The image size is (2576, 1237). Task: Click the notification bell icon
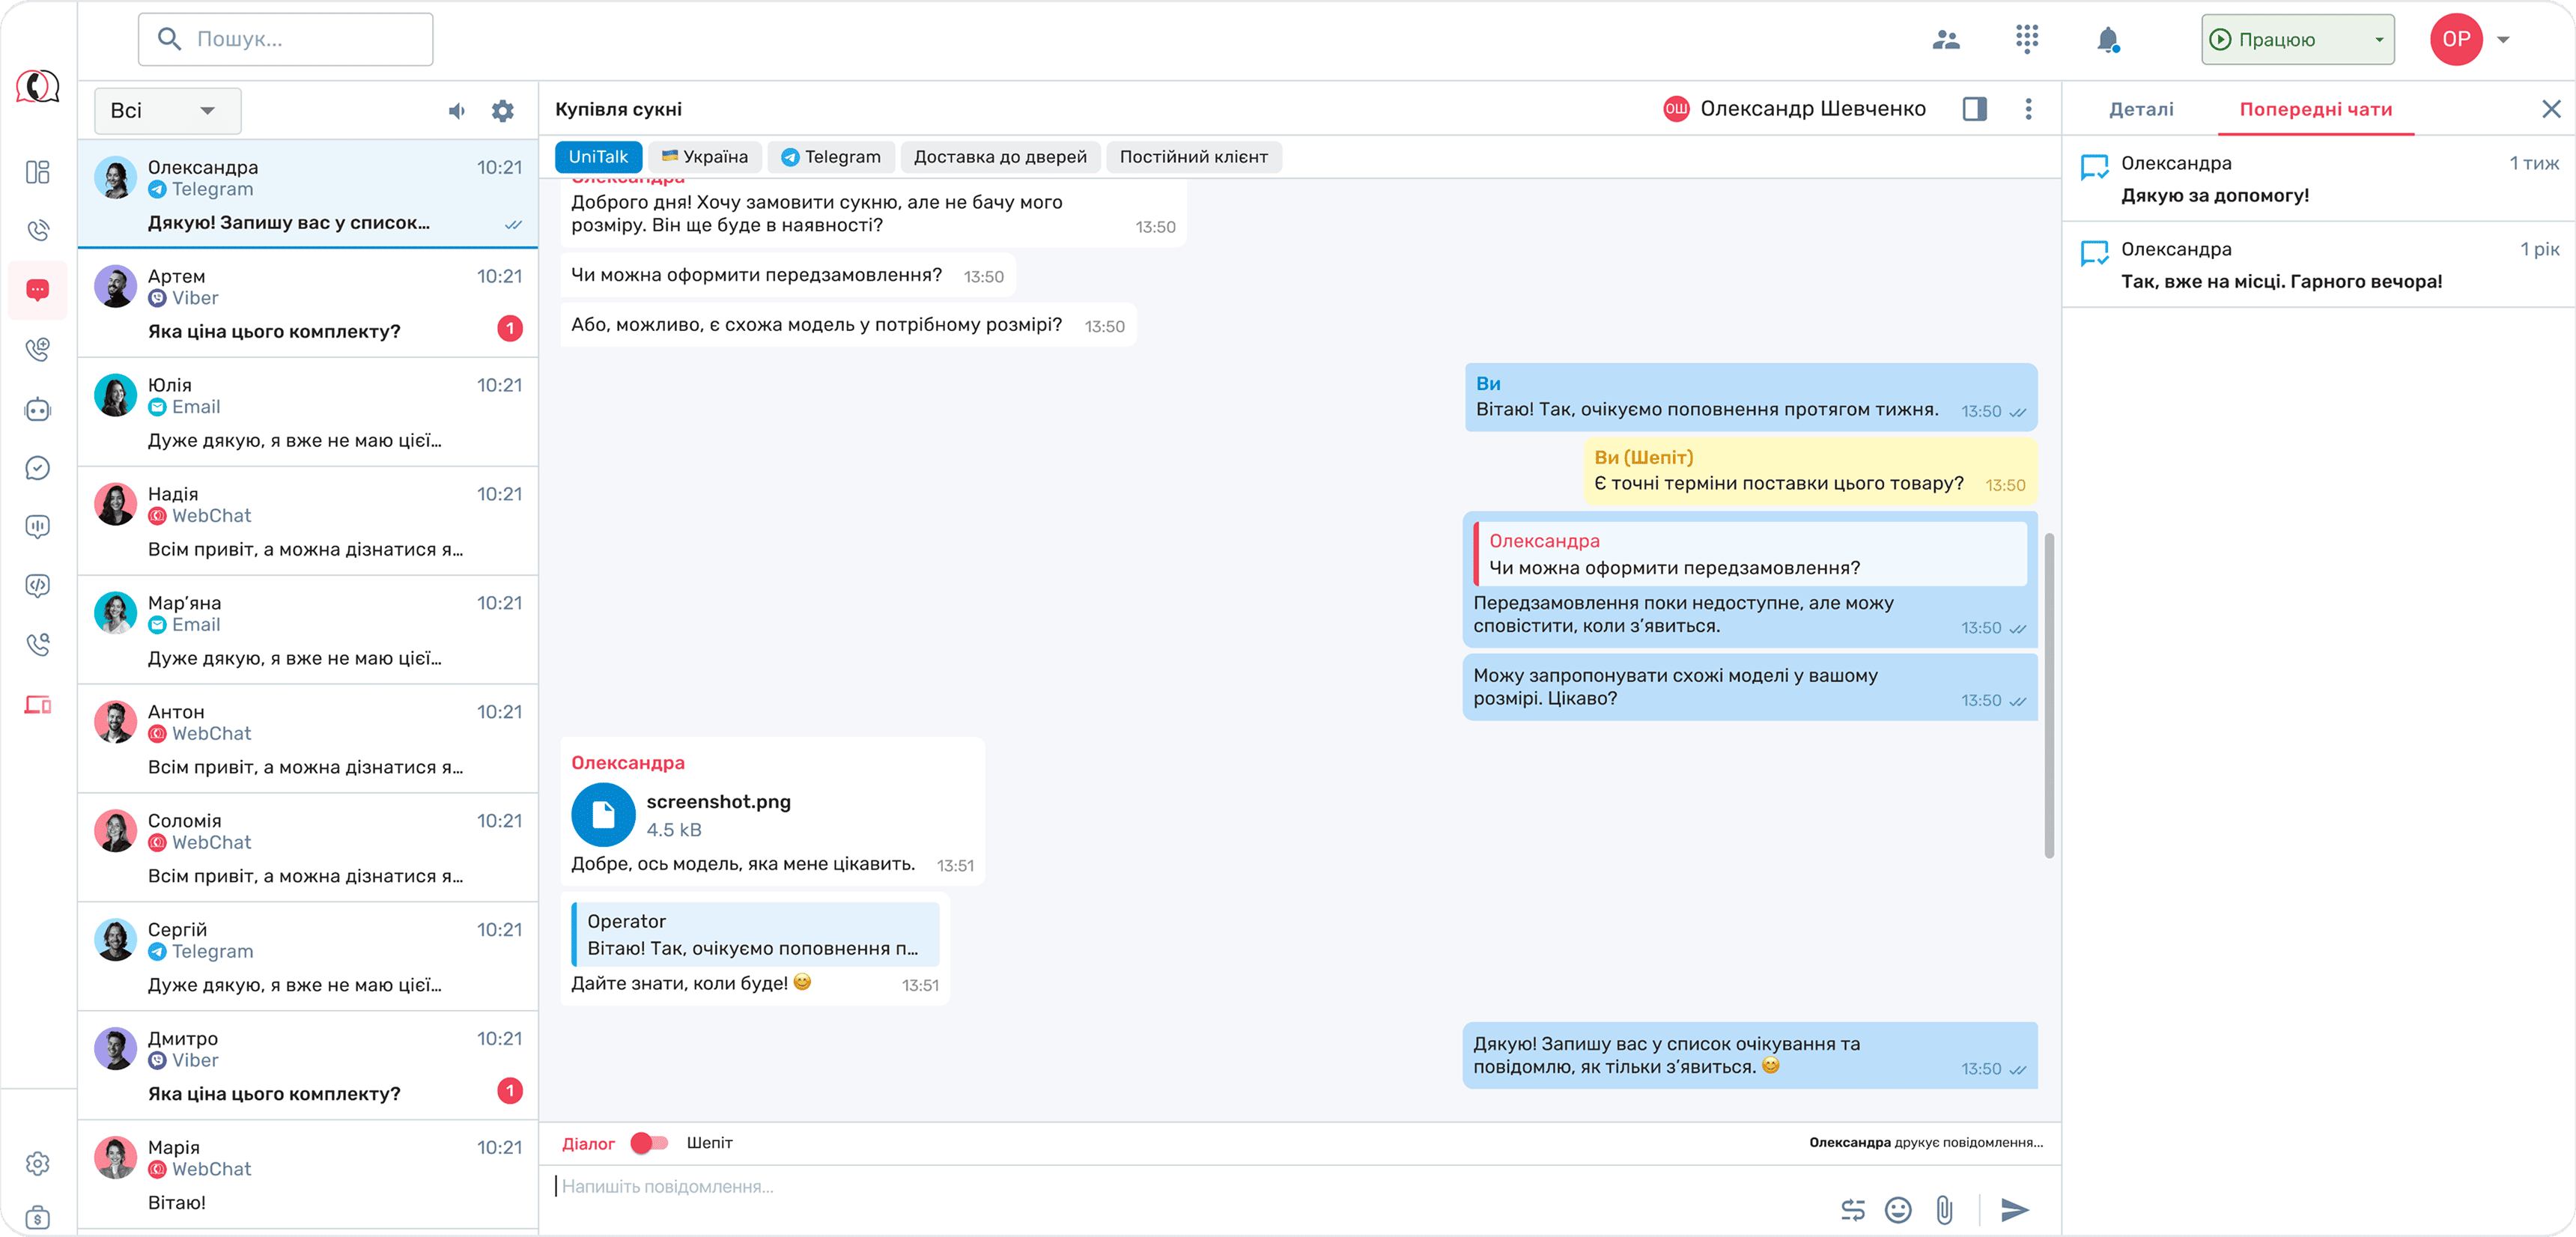click(2107, 40)
